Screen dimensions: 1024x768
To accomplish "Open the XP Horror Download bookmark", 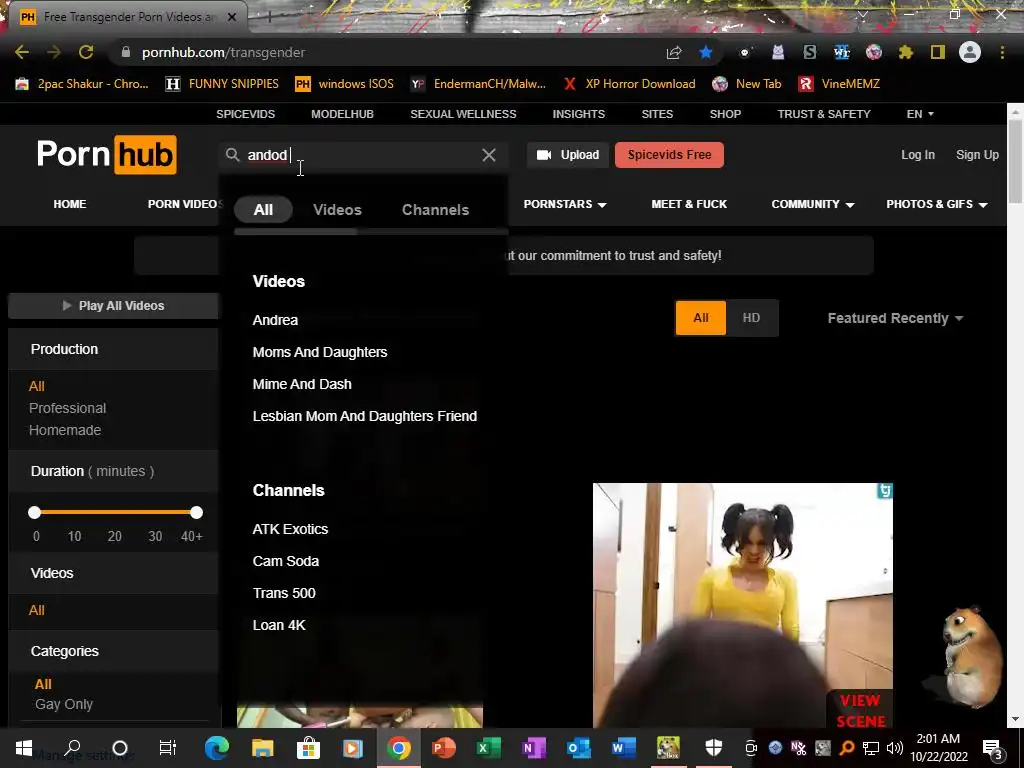I will [630, 84].
